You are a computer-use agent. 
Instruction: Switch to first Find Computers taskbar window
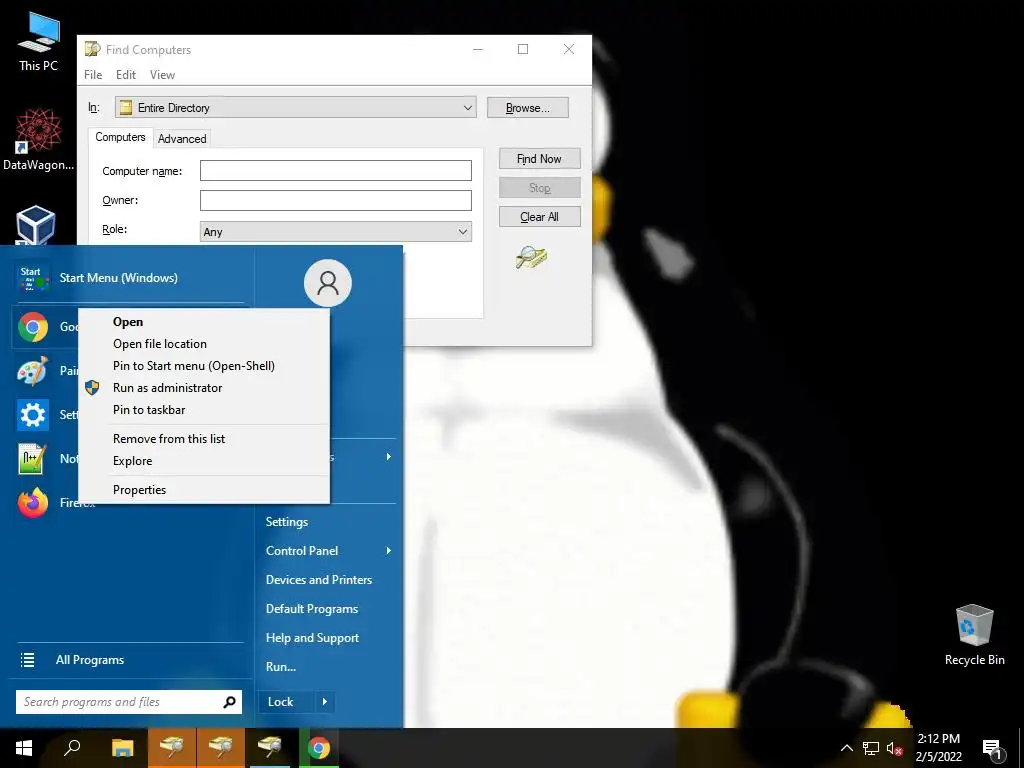pyautogui.click(x=172, y=748)
